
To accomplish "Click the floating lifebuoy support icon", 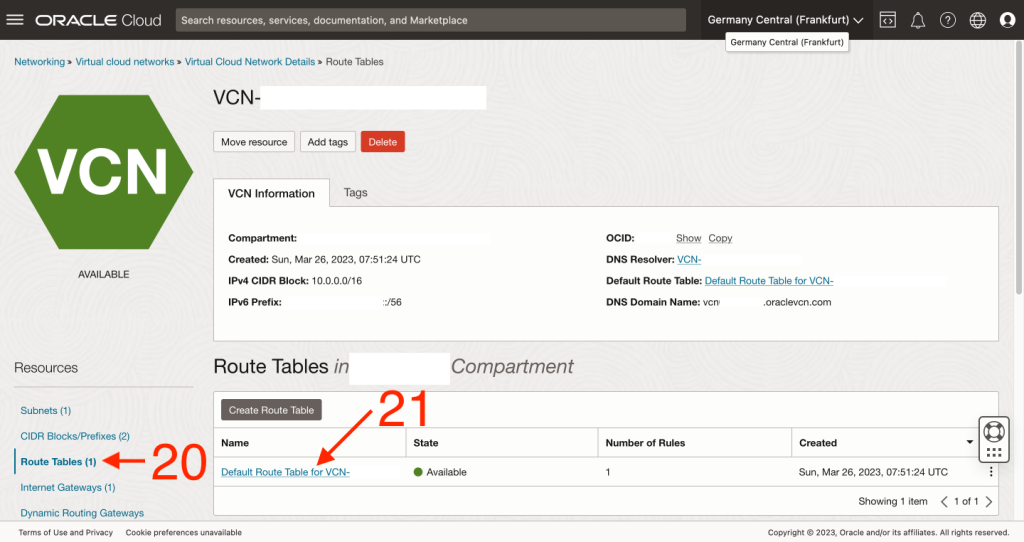I will (993, 432).
